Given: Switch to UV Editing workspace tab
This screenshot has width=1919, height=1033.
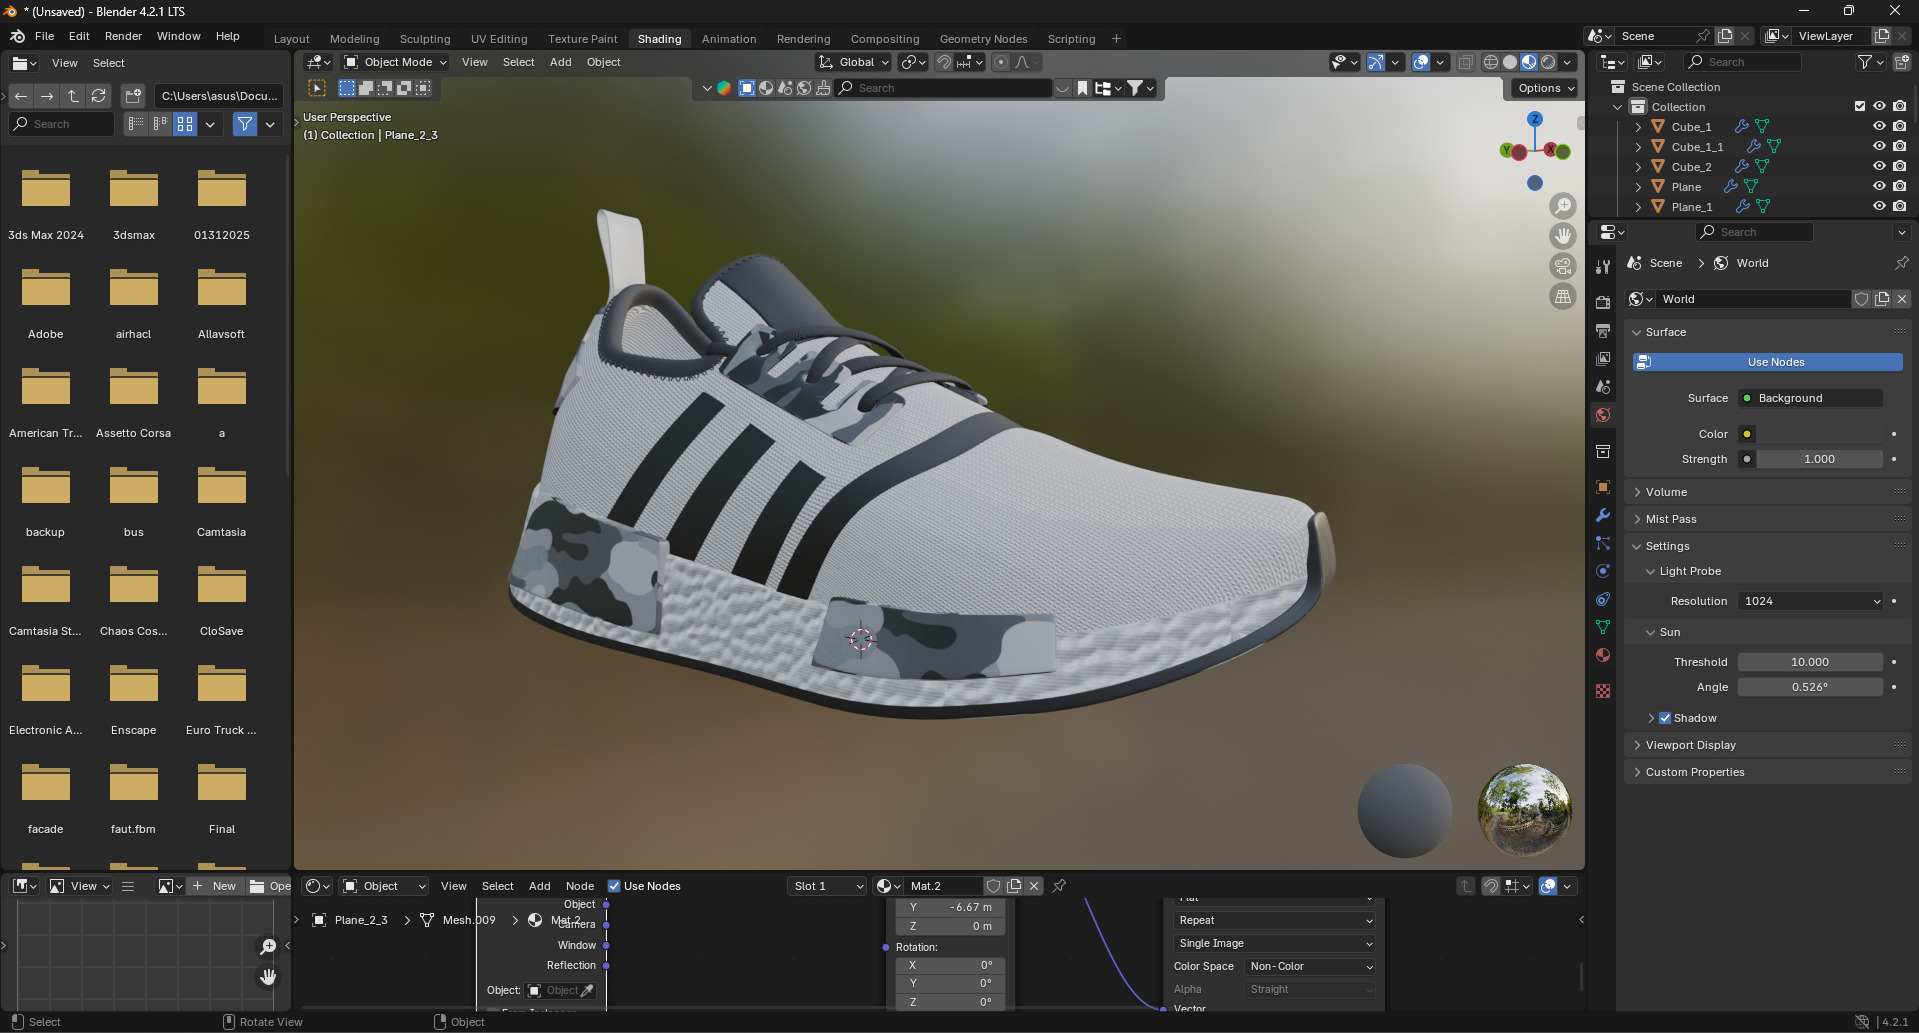Looking at the screenshot, I should [x=499, y=39].
